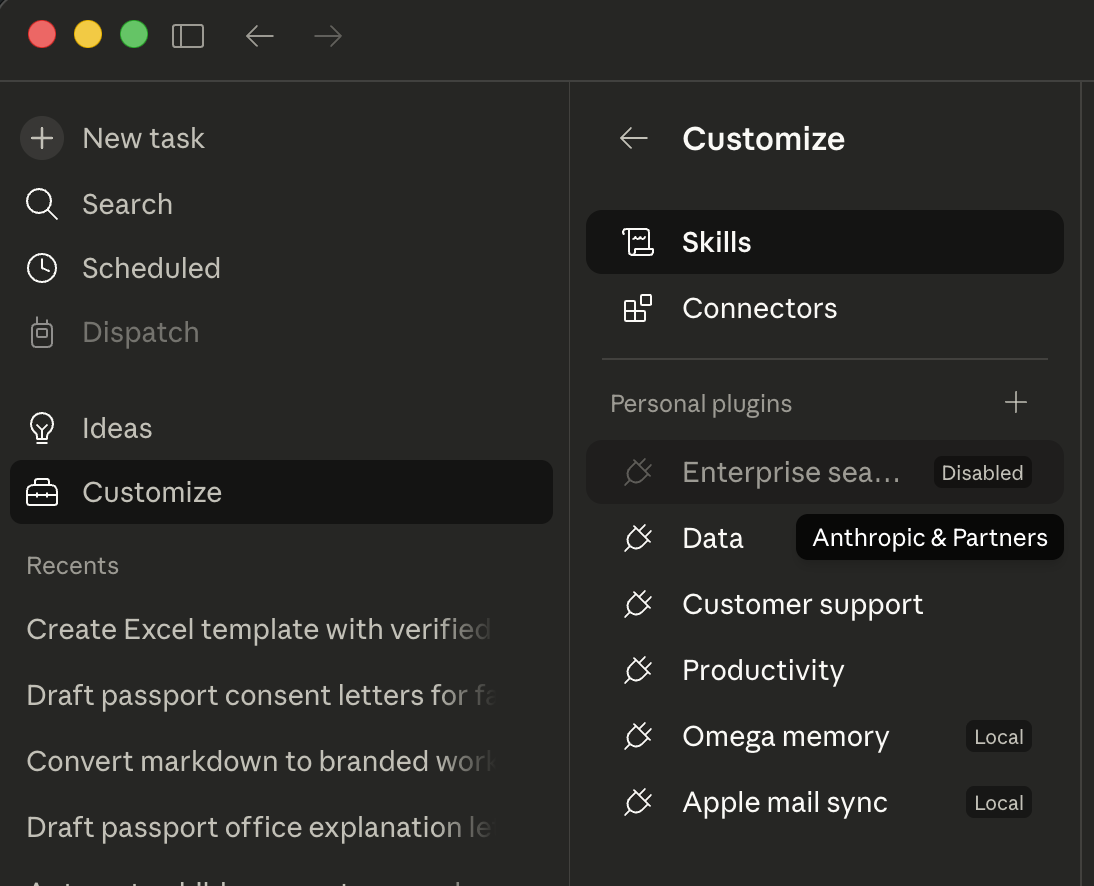Click the Local badge on Omega memory
The image size is (1094, 886).
998,736
